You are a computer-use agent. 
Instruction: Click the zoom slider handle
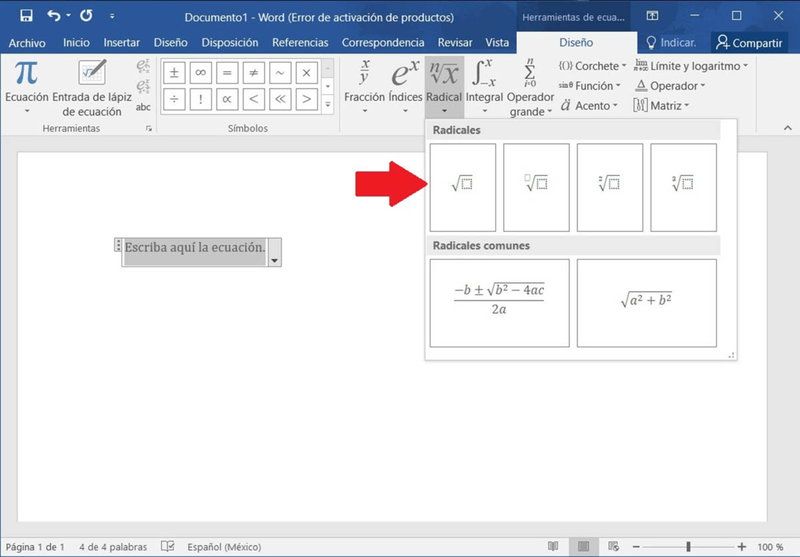coord(688,547)
